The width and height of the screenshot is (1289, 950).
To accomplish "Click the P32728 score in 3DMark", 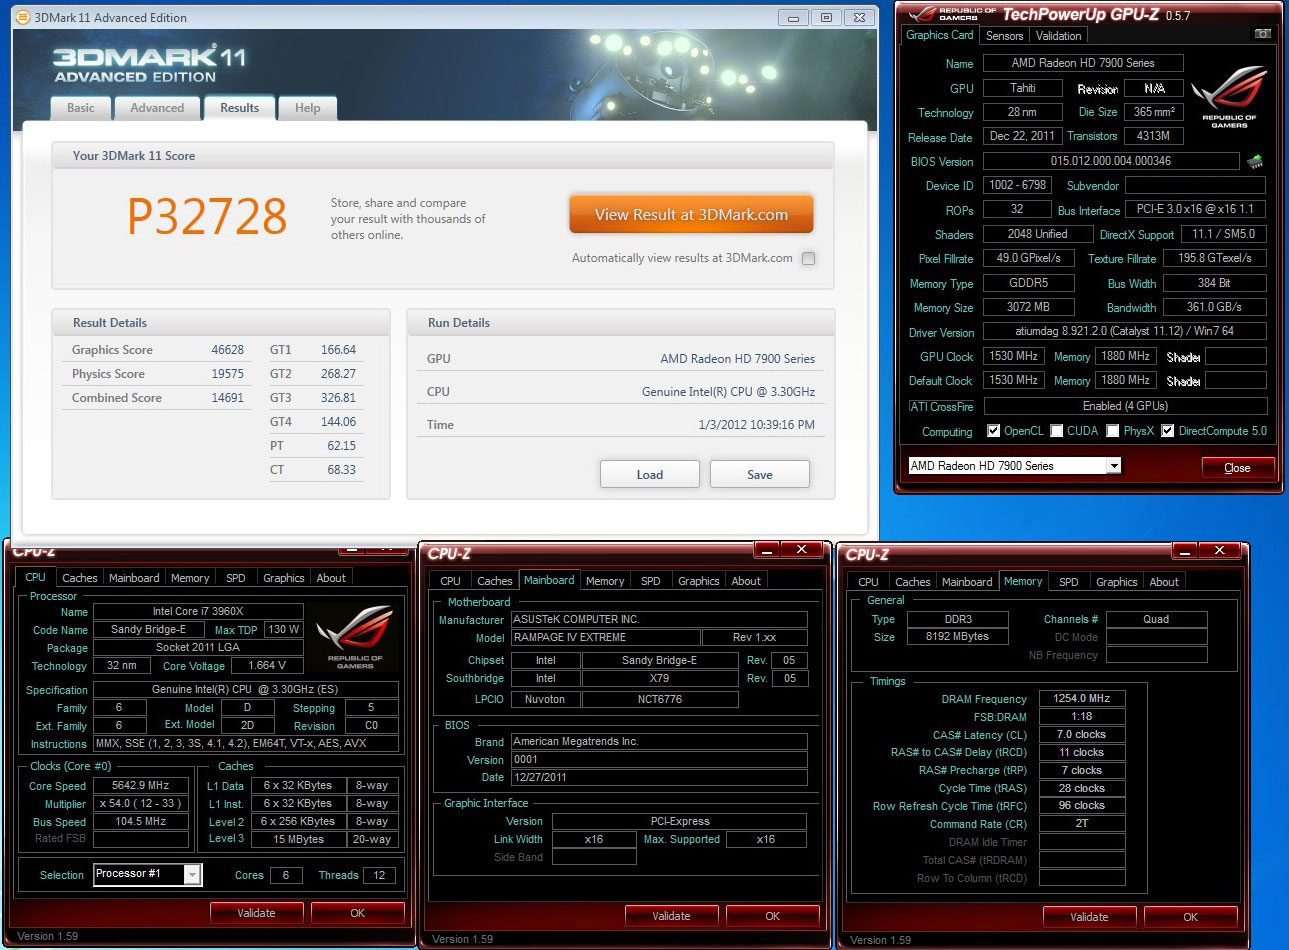I will coord(207,216).
